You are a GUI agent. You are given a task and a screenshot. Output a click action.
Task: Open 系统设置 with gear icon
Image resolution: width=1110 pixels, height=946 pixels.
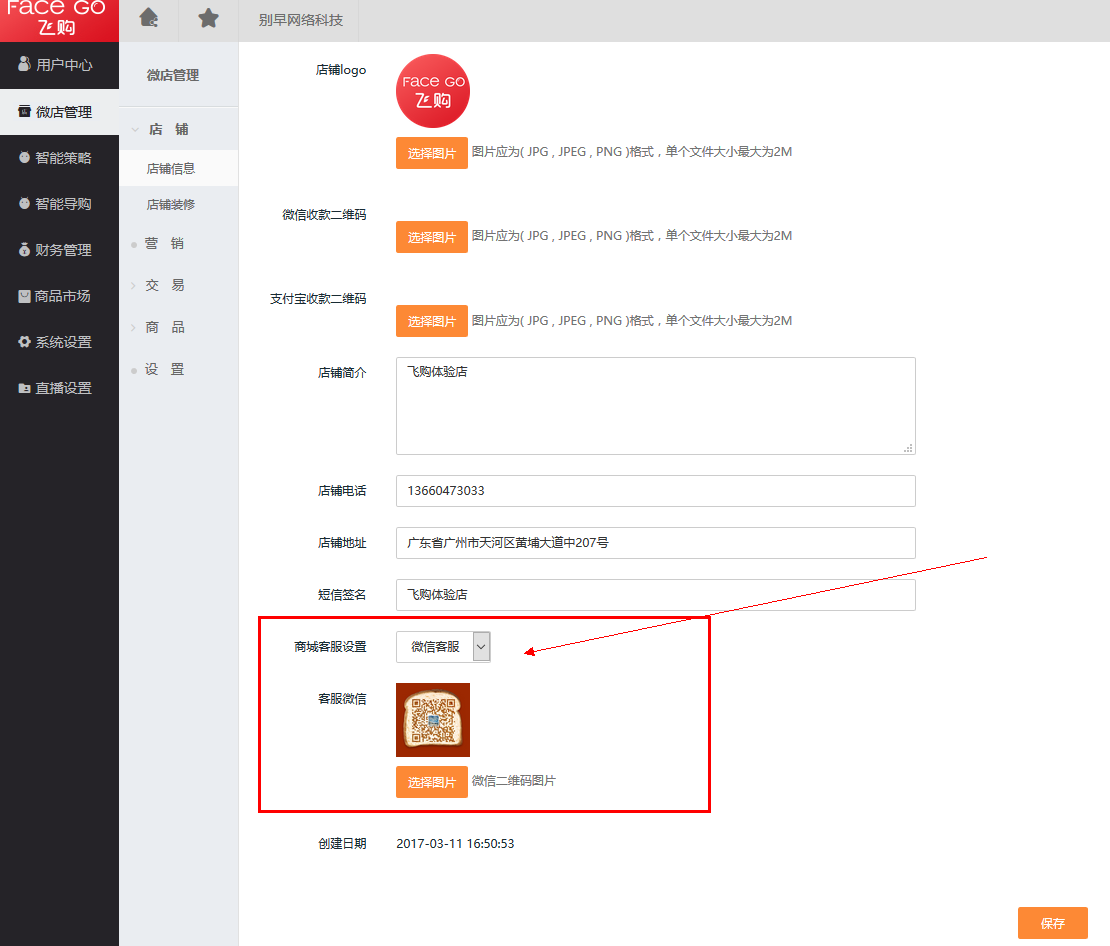pyautogui.click(x=60, y=342)
